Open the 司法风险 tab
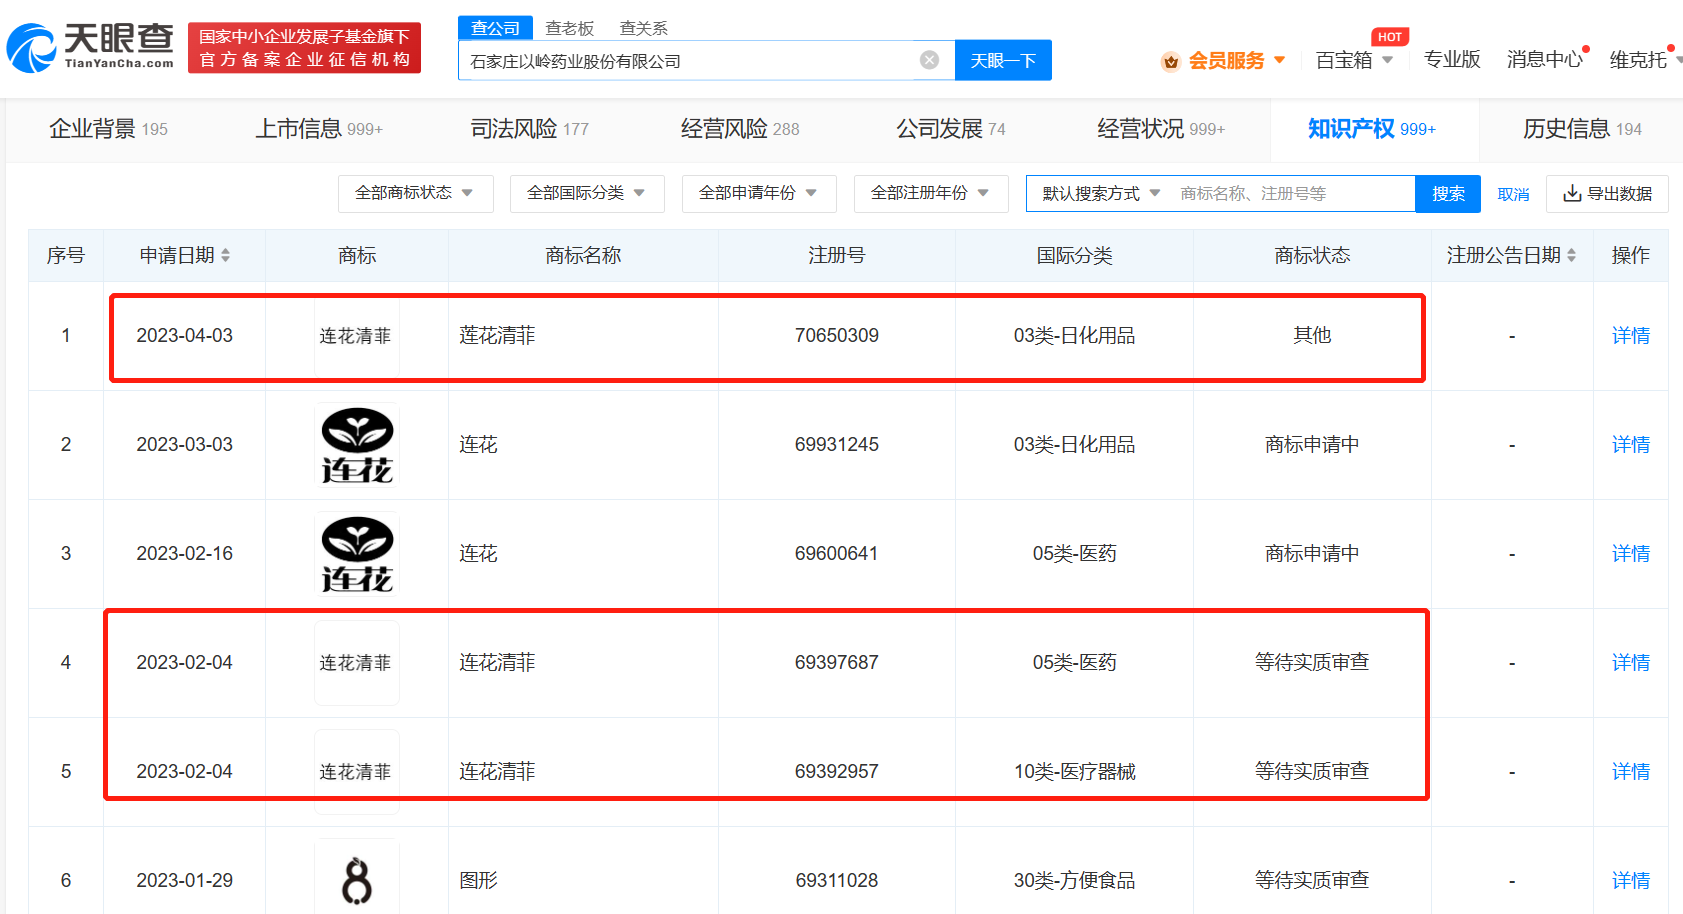This screenshot has height=914, width=1683. coord(530,129)
